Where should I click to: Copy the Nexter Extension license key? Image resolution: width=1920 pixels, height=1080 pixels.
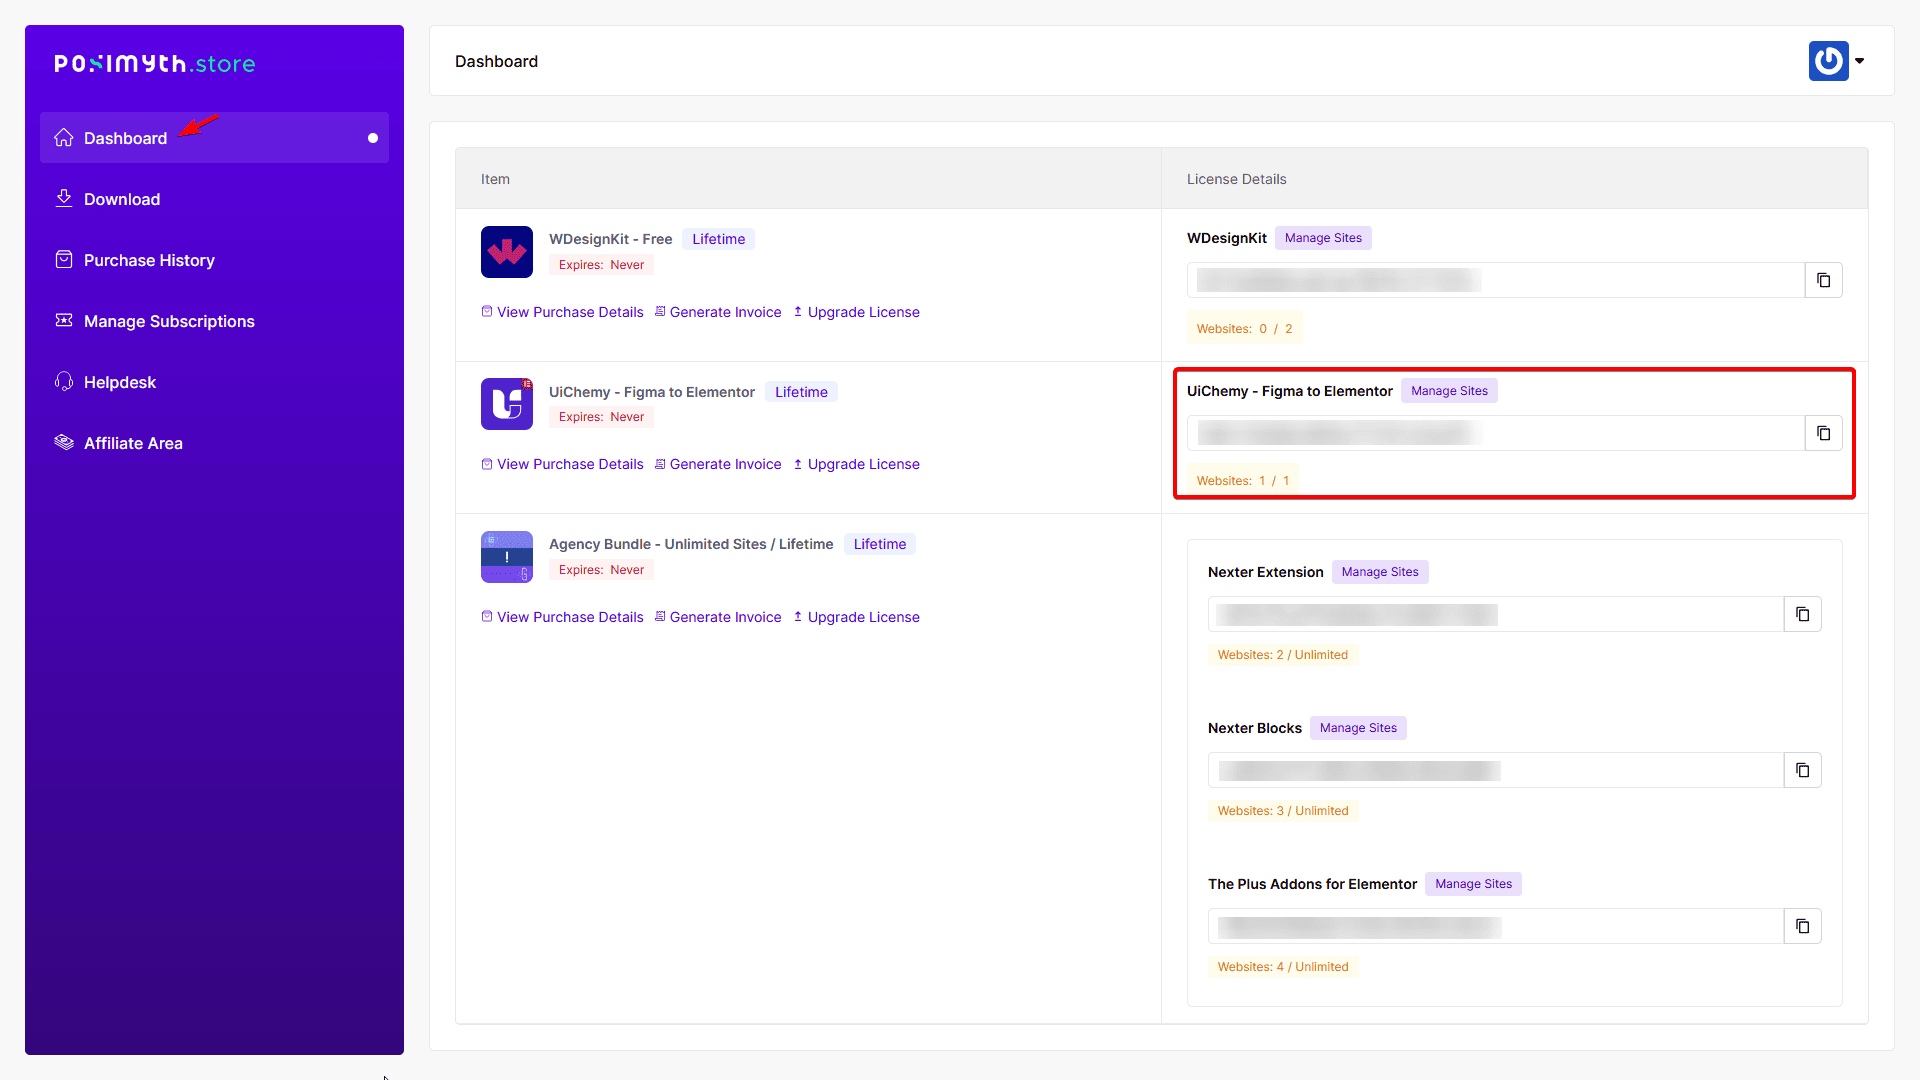[1802, 614]
